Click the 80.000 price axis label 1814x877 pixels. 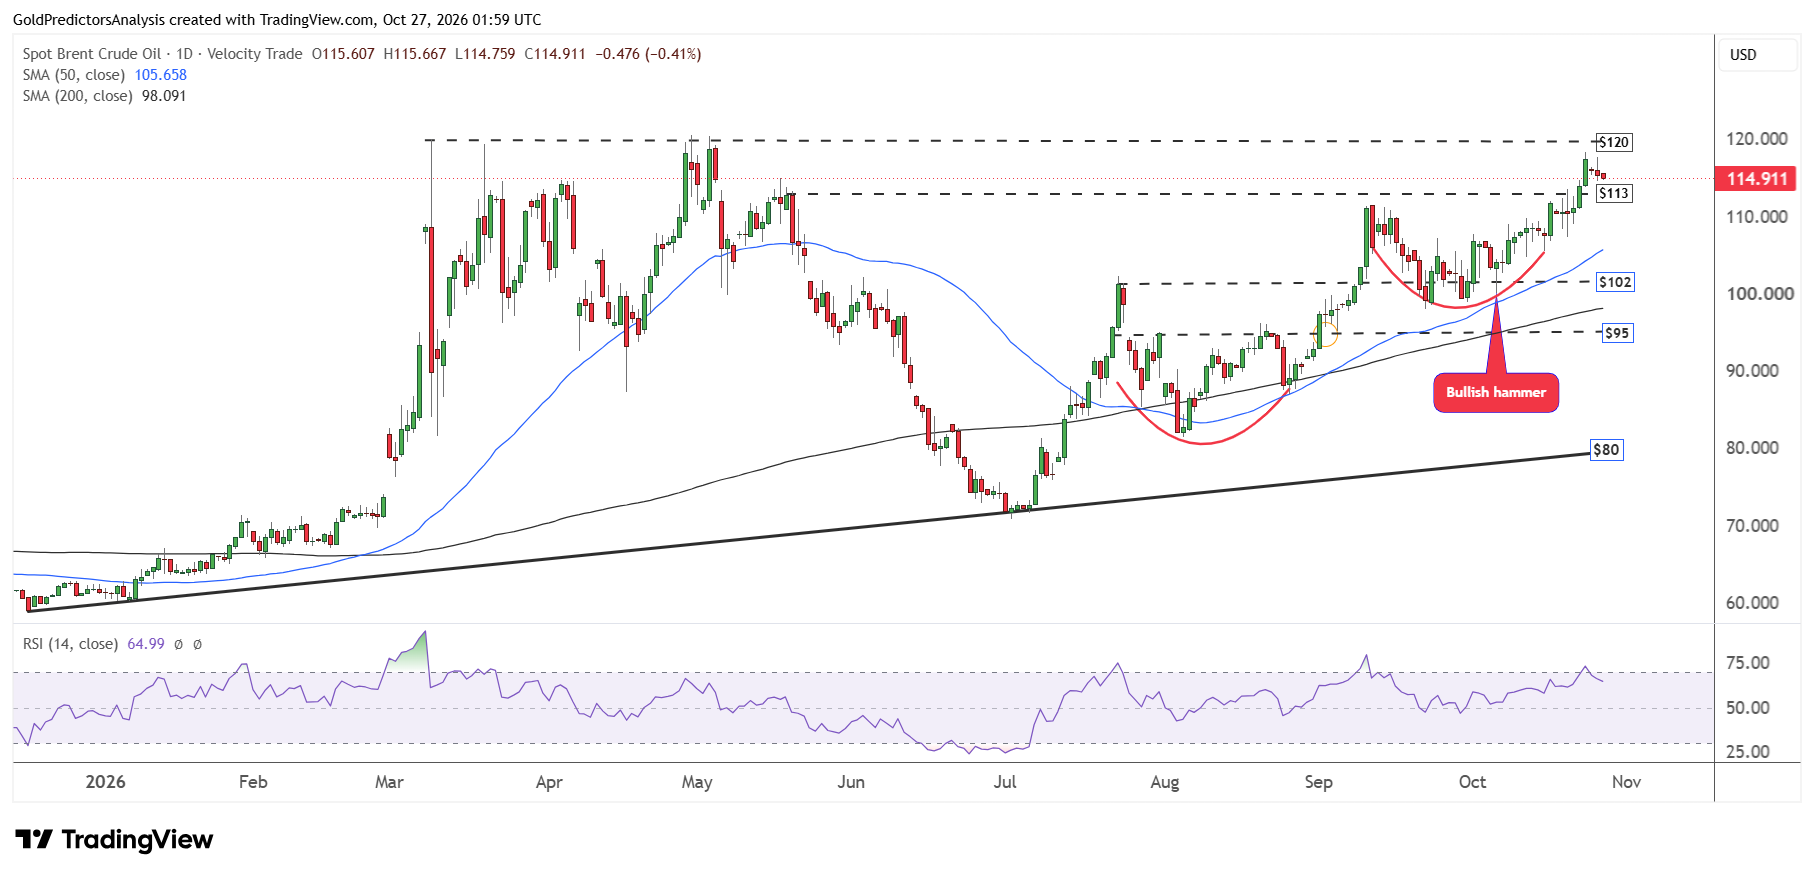(x=1752, y=448)
